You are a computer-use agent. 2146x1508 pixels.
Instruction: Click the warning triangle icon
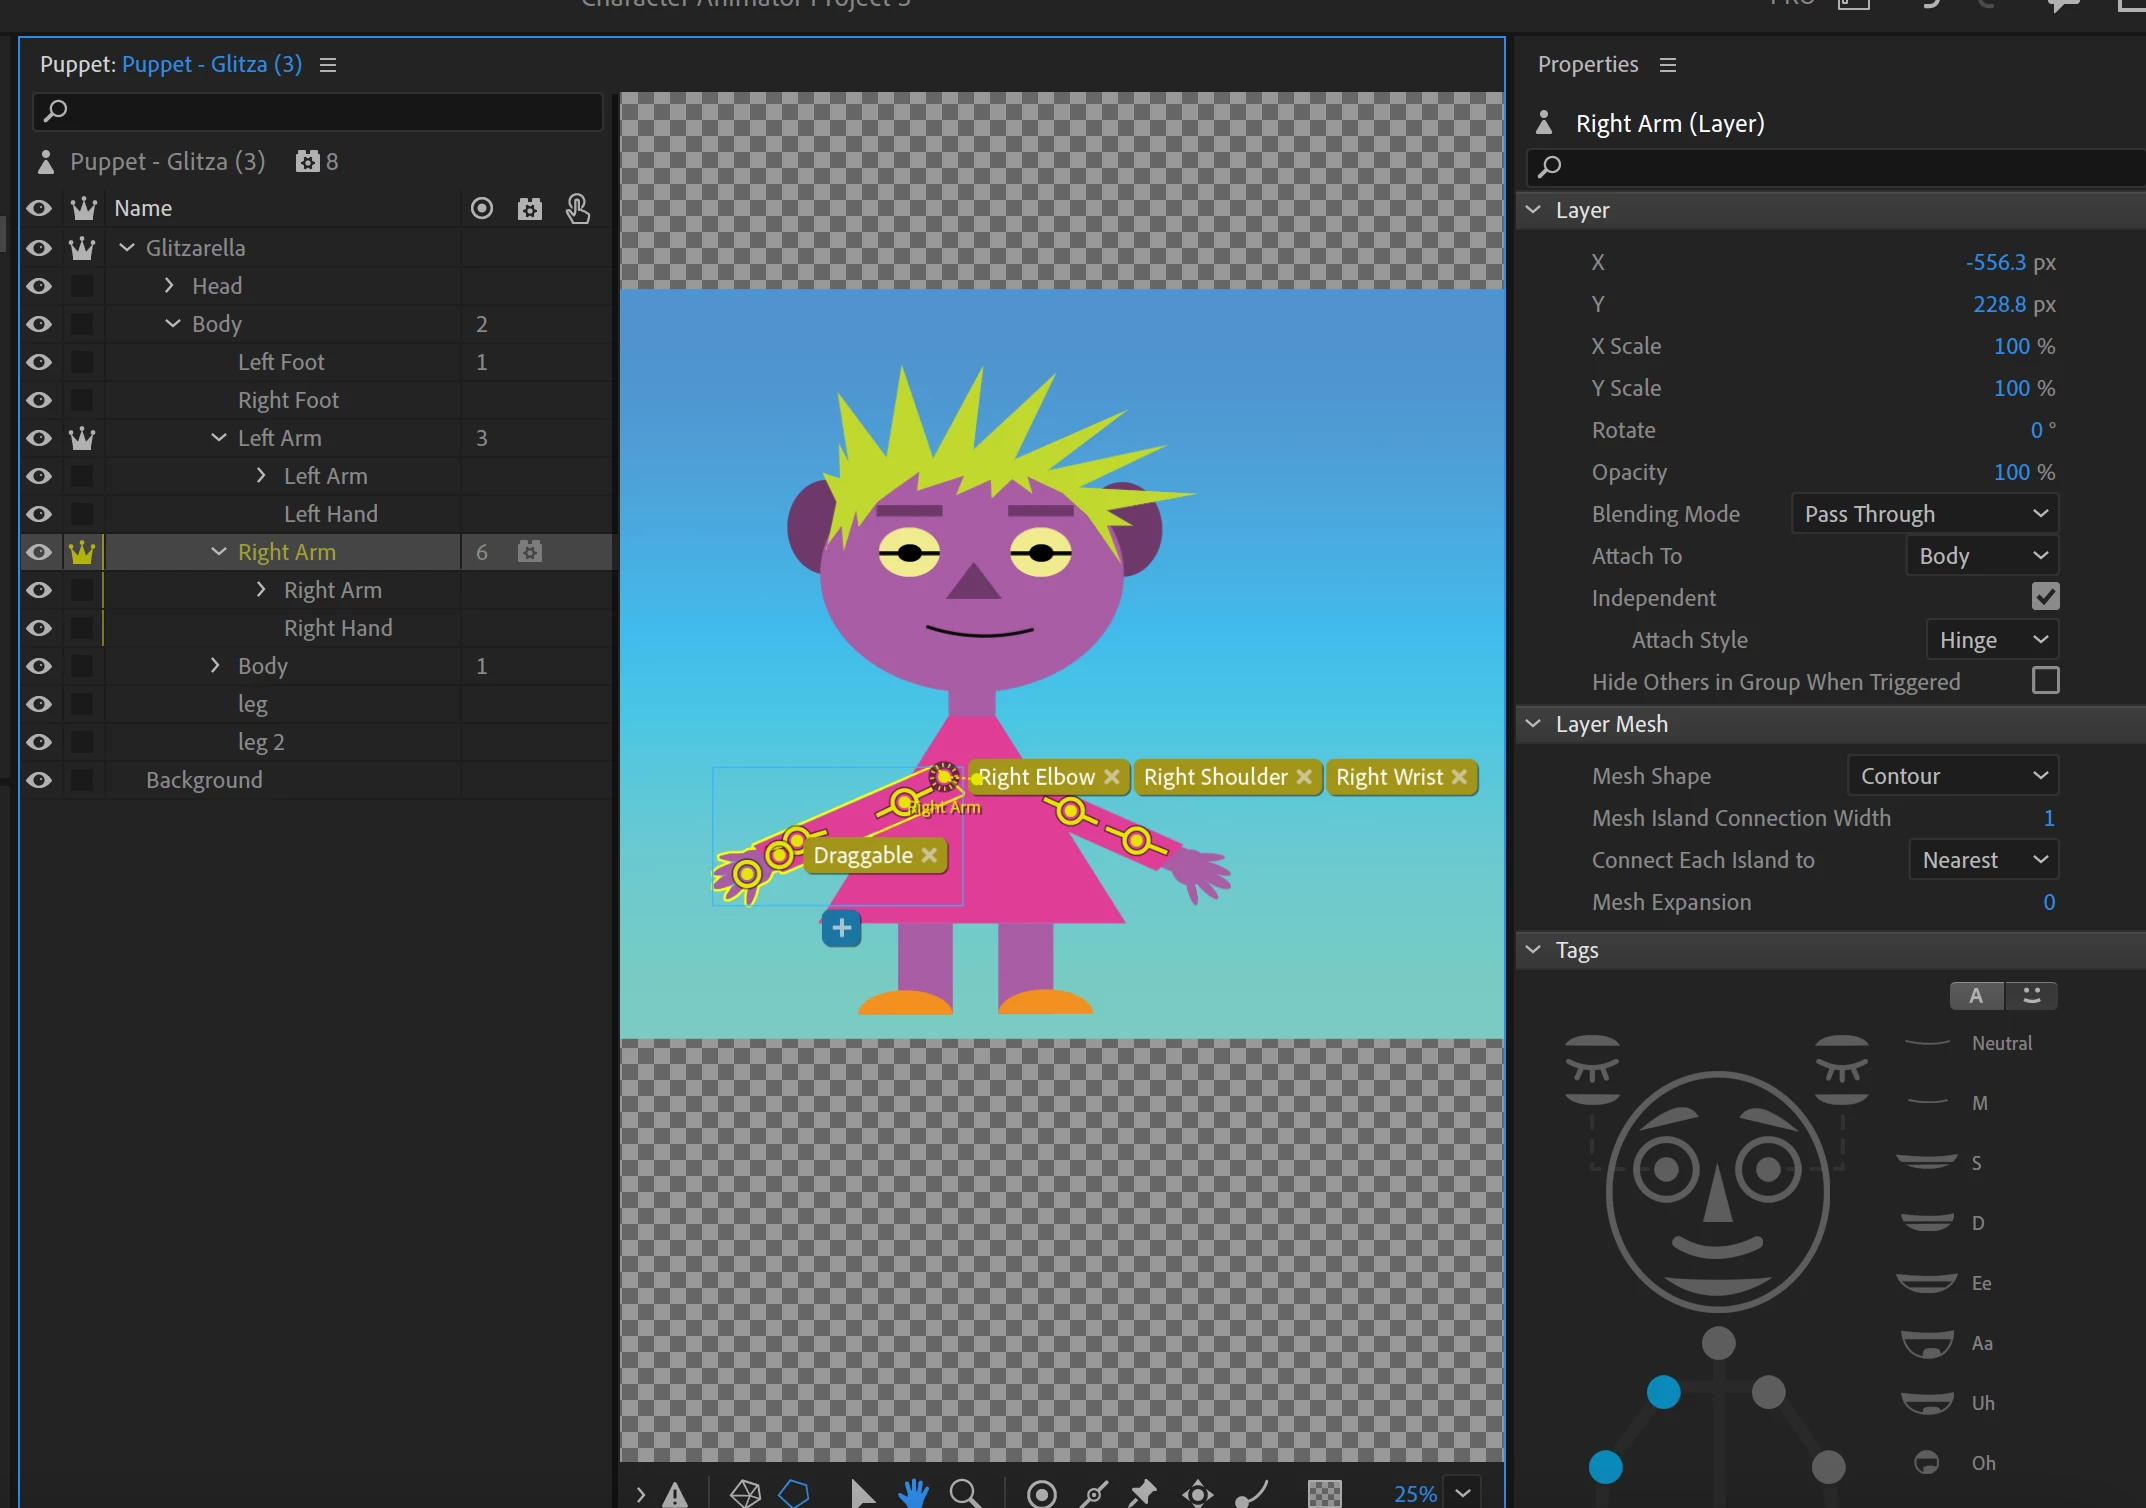pos(676,1494)
